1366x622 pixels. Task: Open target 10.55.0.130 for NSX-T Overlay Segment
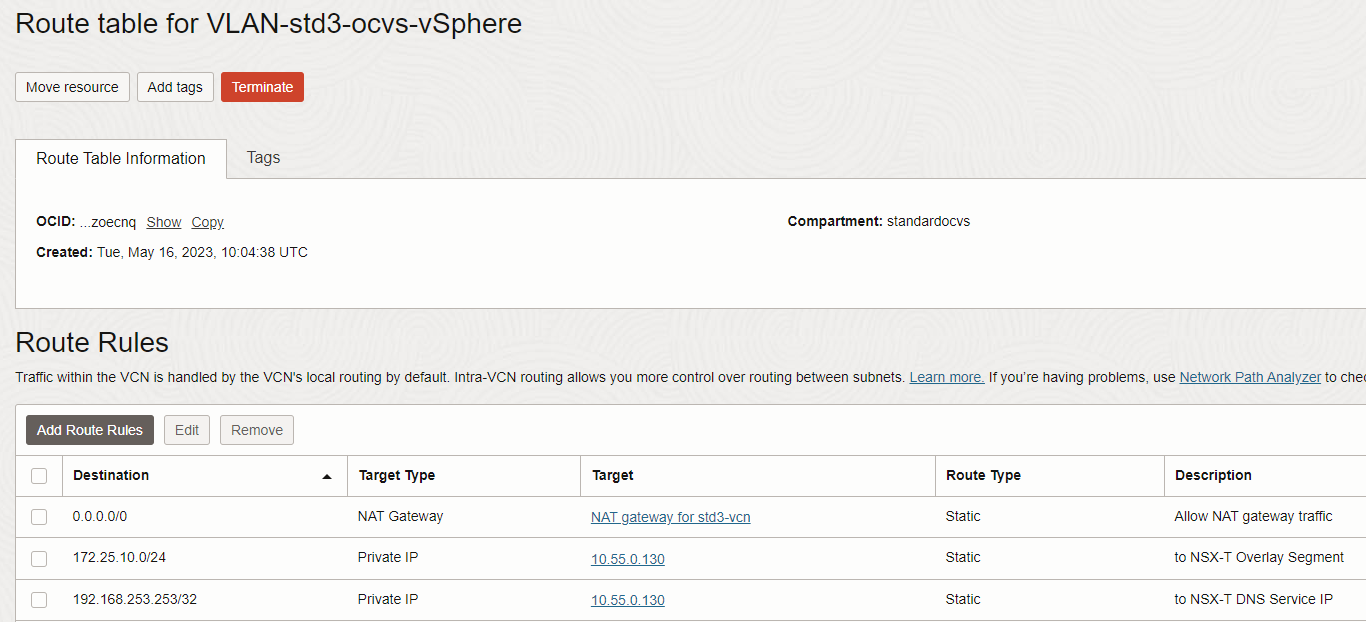coord(627,559)
